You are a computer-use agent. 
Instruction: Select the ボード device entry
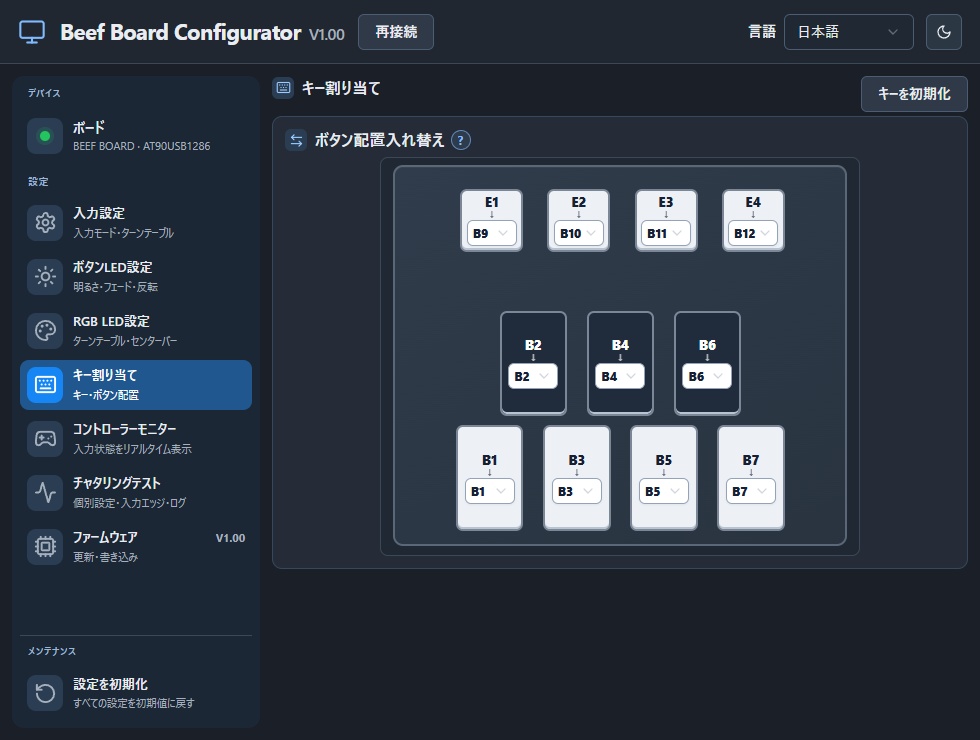coord(136,136)
